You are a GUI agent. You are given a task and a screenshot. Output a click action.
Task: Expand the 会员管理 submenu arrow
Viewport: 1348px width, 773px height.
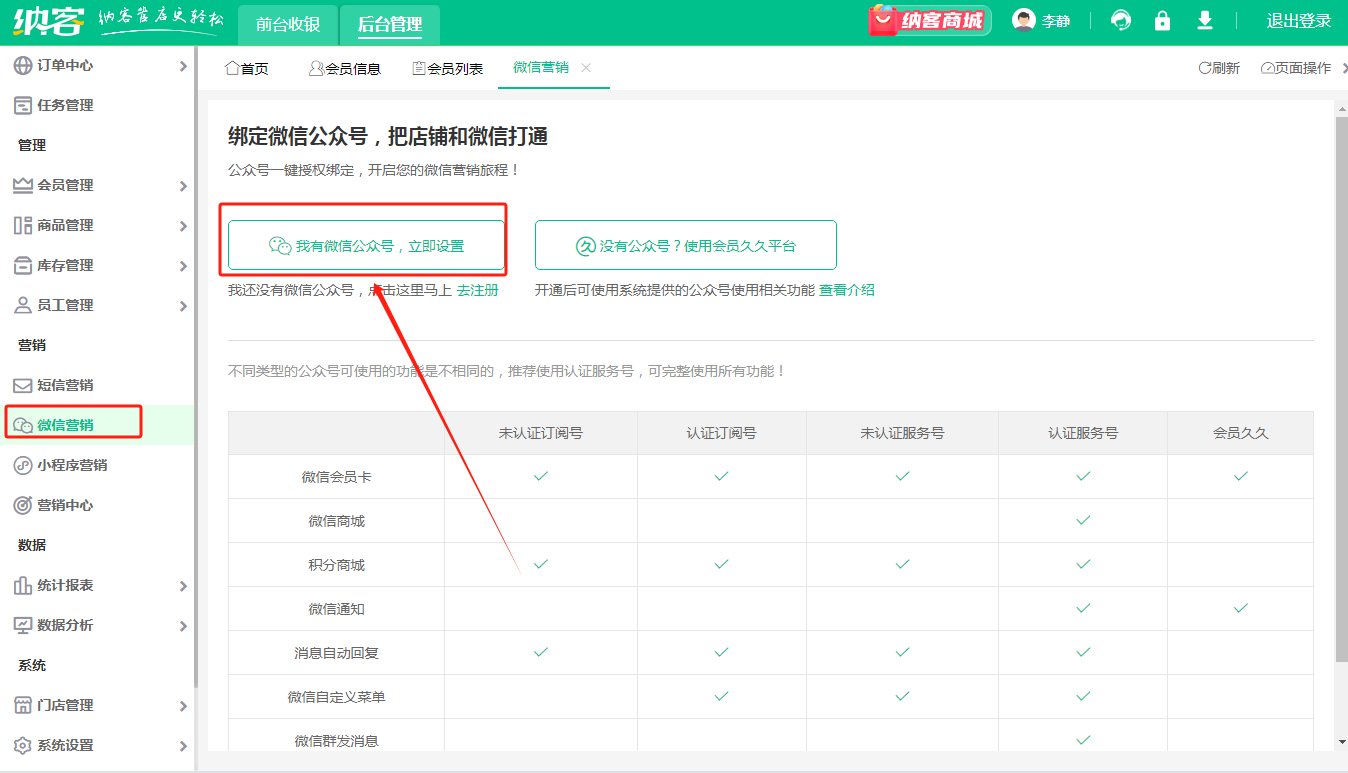tap(183, 186)
